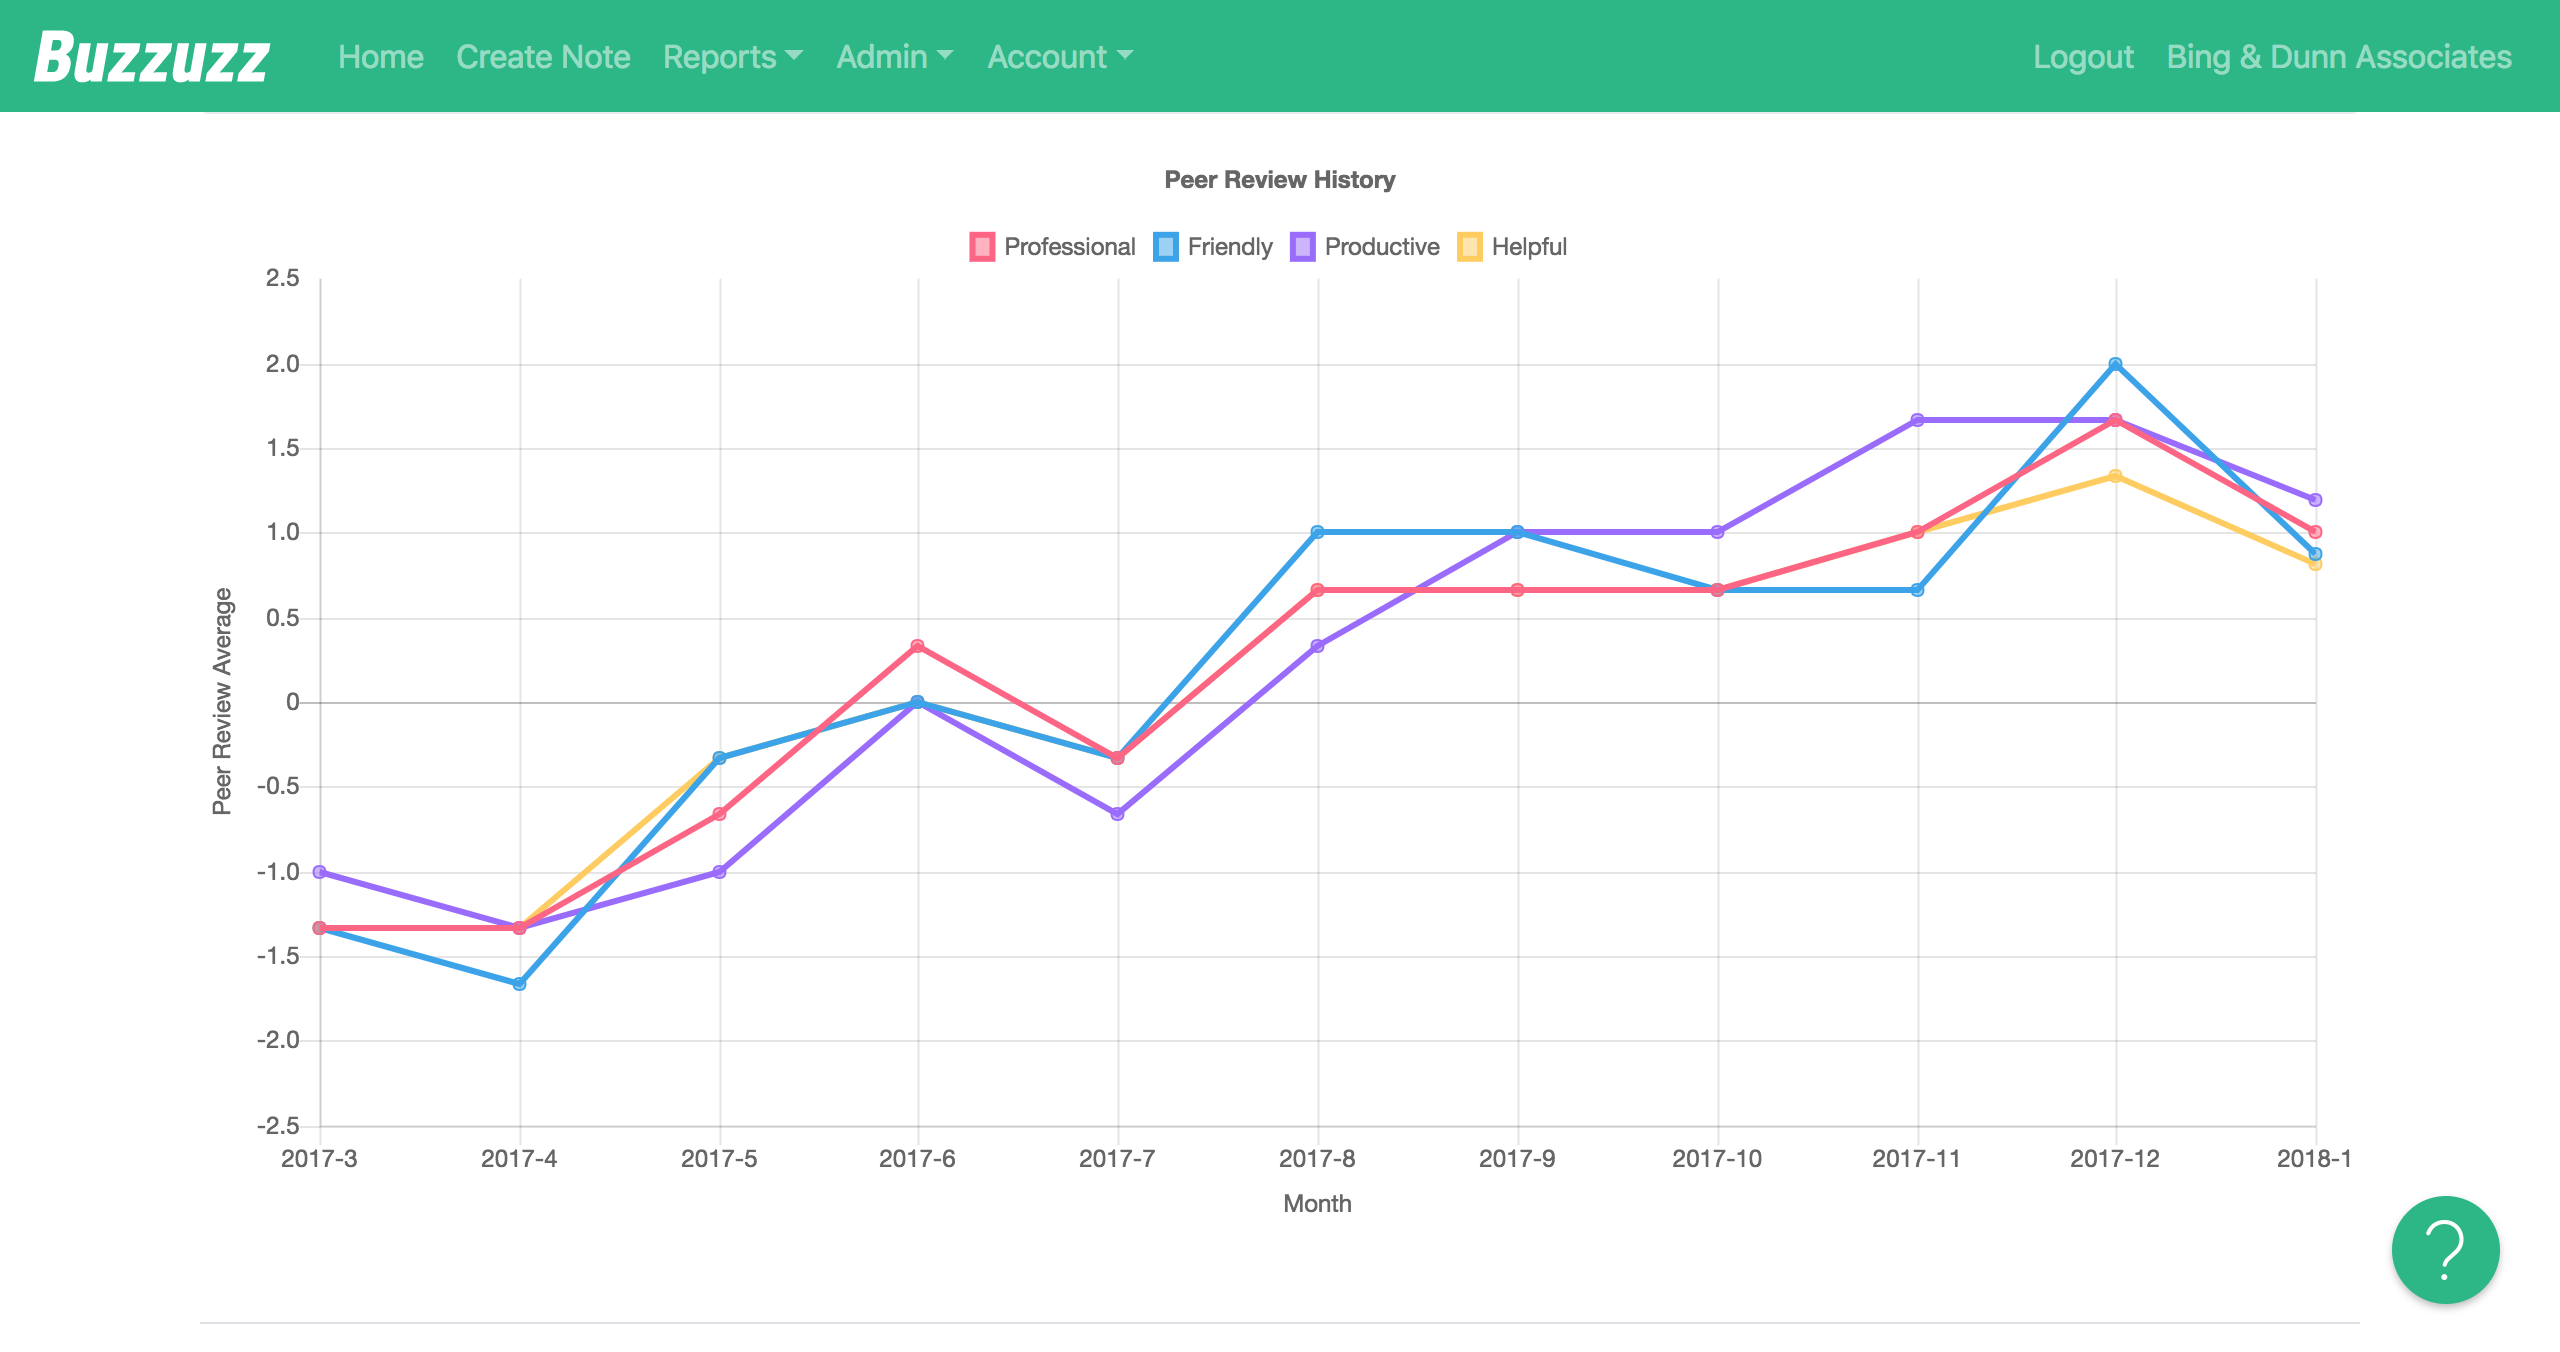
Task: Toggle Helpful series legend label
Action: point(1528,247)
